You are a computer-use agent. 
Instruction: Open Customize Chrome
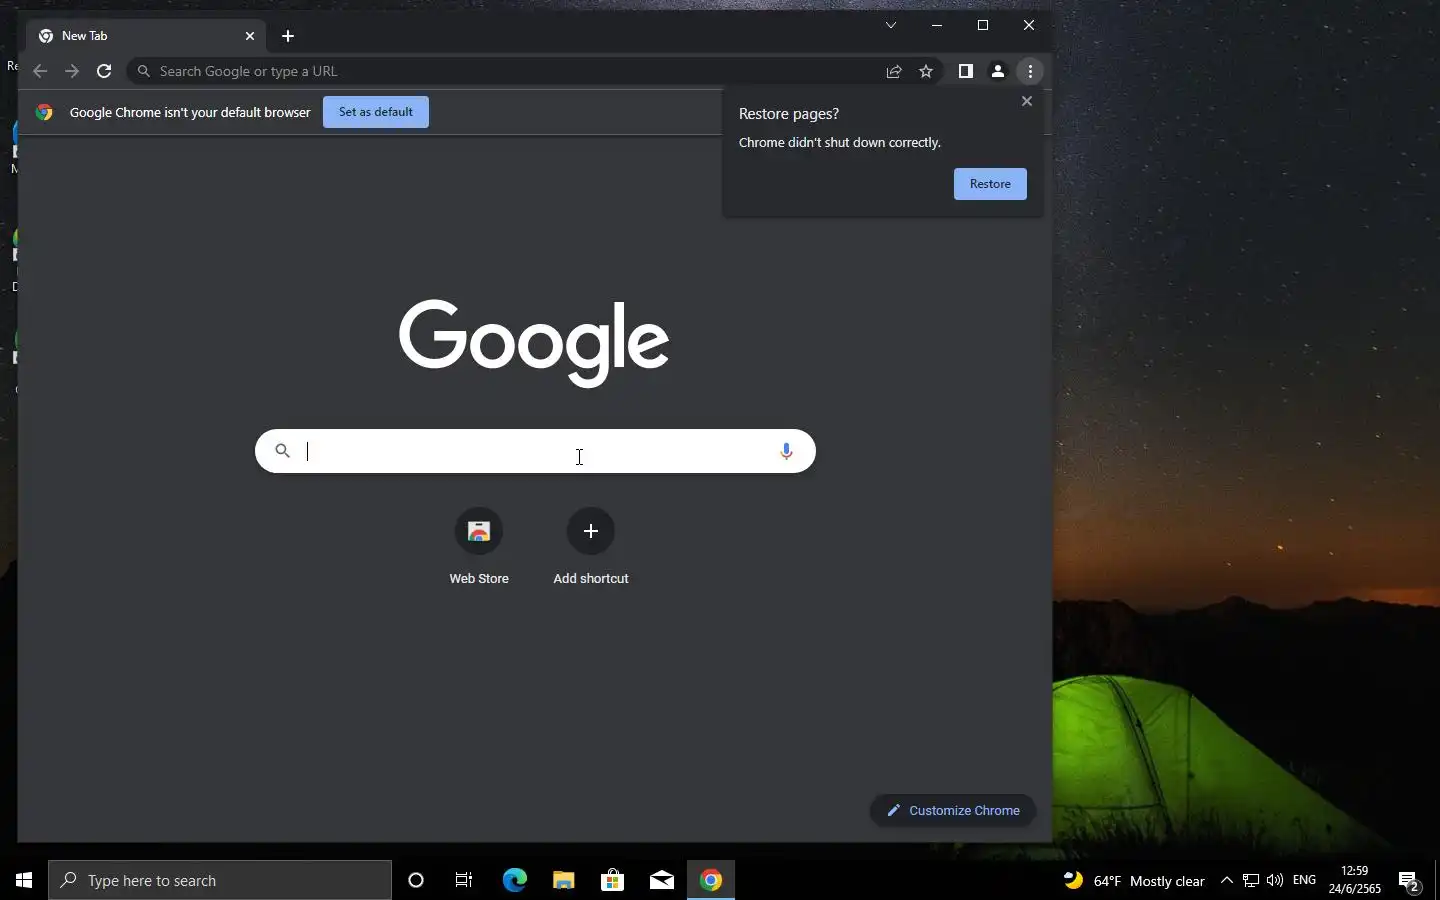click(953, 810)
